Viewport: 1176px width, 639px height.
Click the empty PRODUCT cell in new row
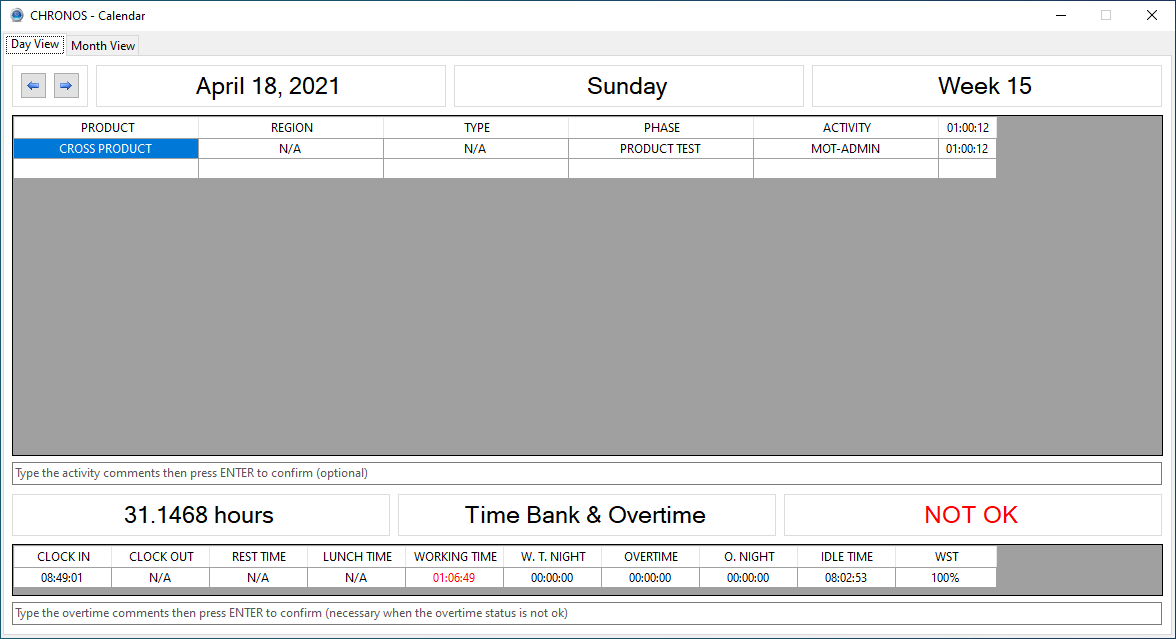[x=106, y=169]
